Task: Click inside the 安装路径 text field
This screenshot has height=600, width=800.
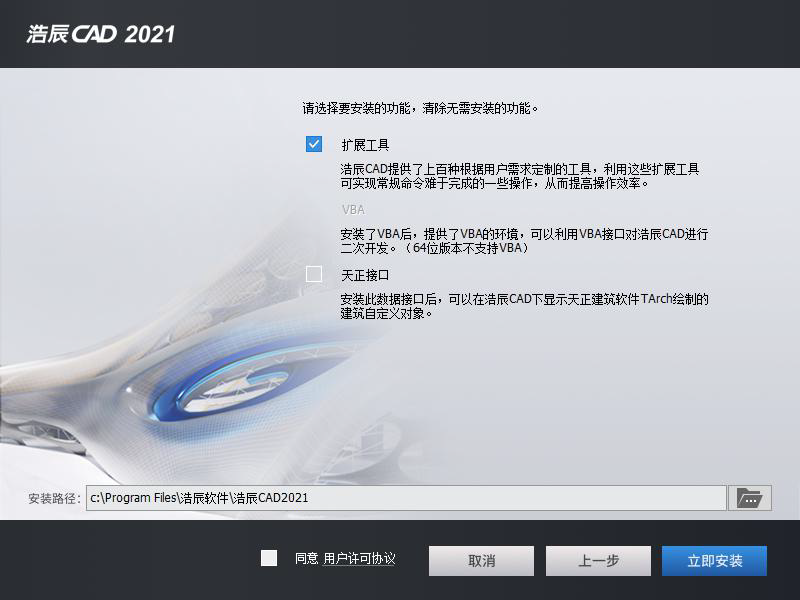Action: coord(406,497)
